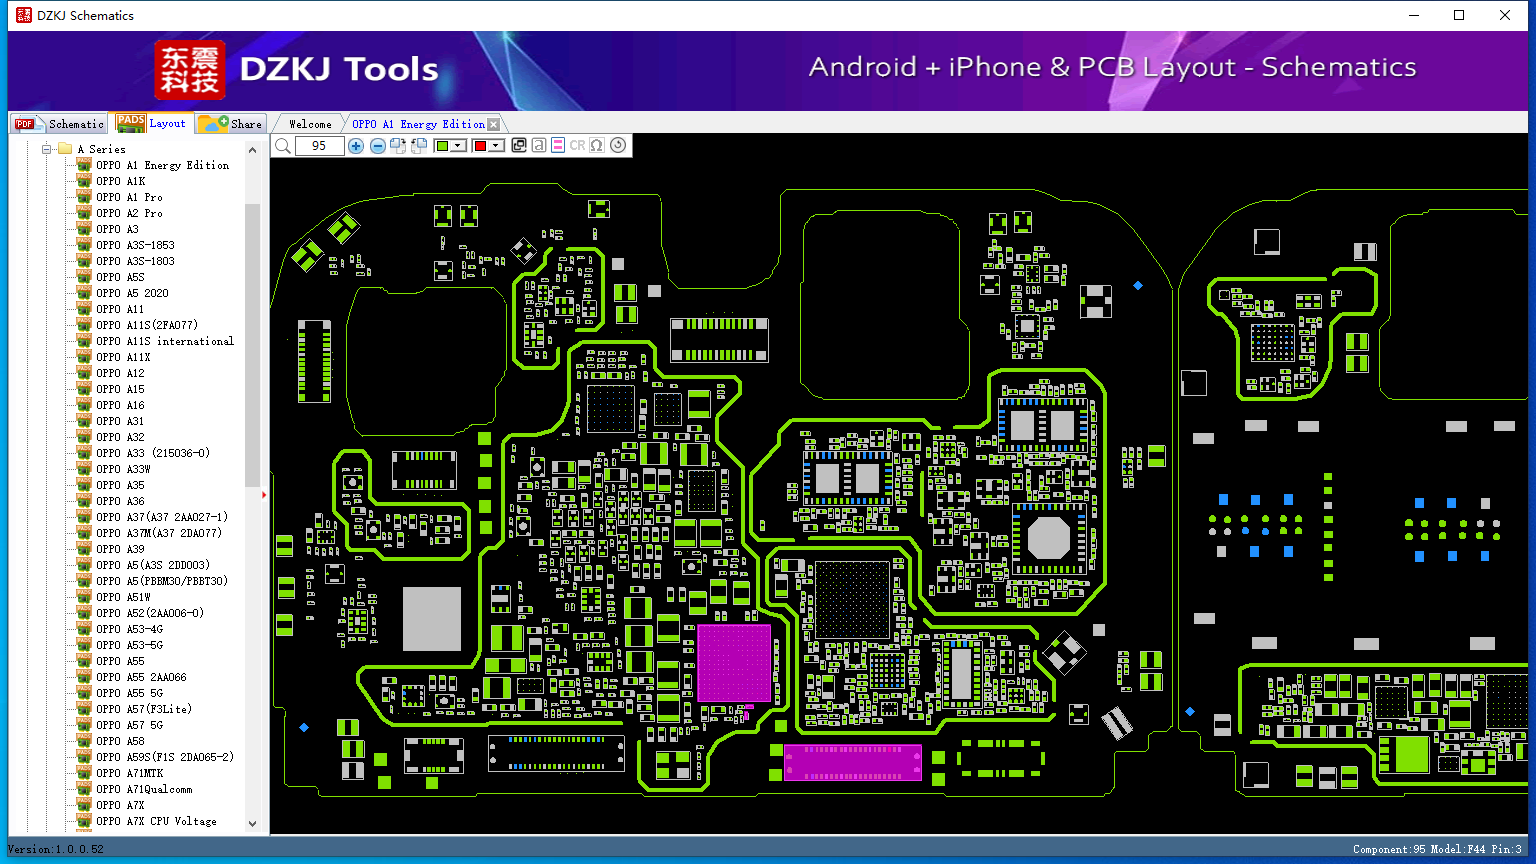Open OPPO A11S(2FA077) layout
The image size is (1536, 864).
click(147, 325)
